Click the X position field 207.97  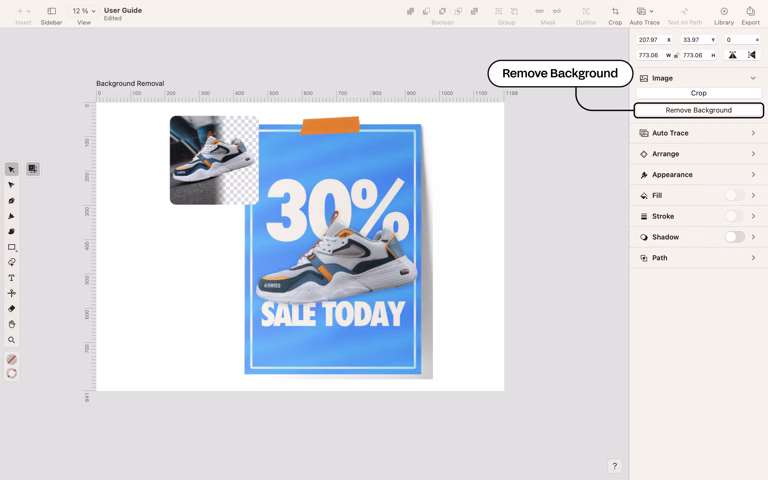[x=654, y=40]
